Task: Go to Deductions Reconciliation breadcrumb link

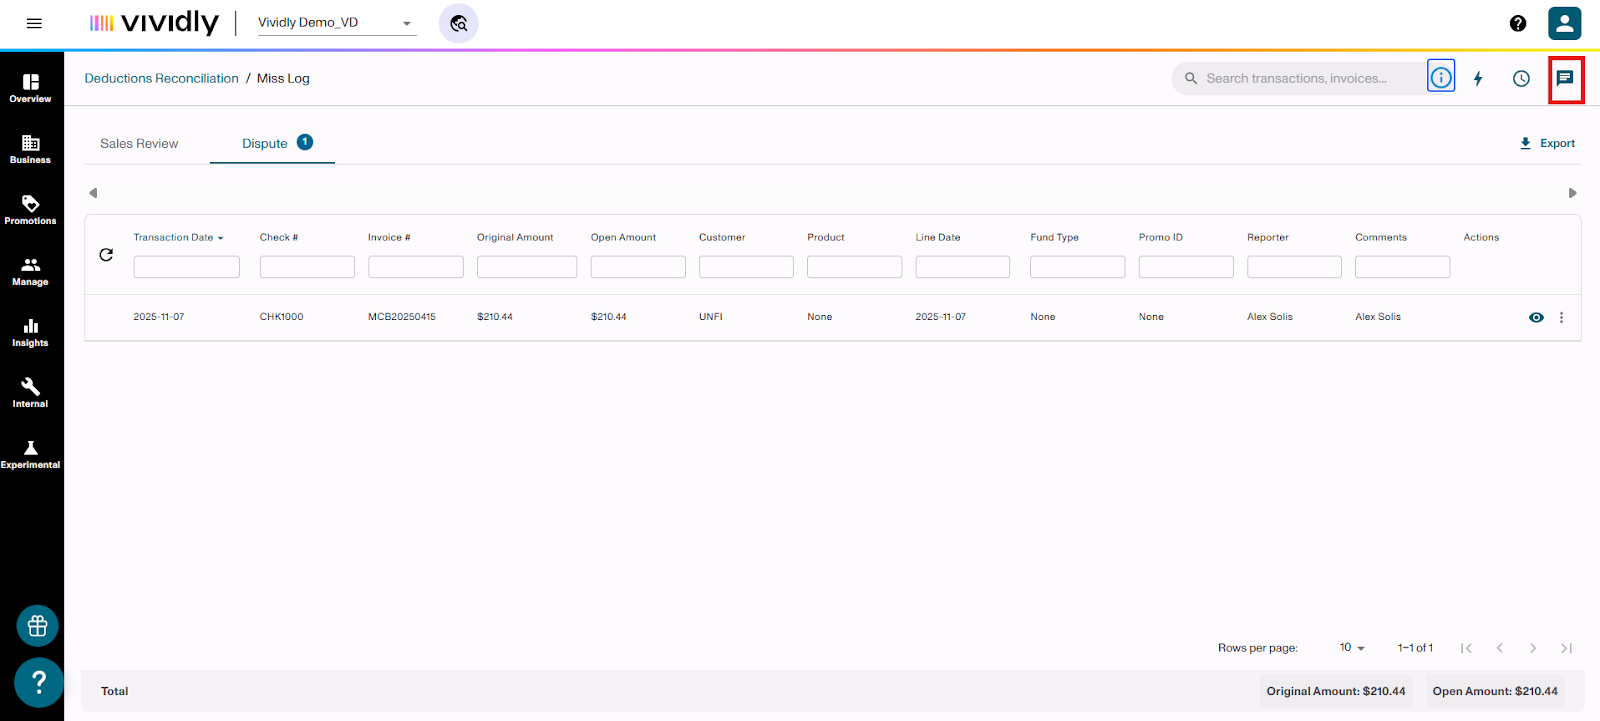Action: pos(161,78)
